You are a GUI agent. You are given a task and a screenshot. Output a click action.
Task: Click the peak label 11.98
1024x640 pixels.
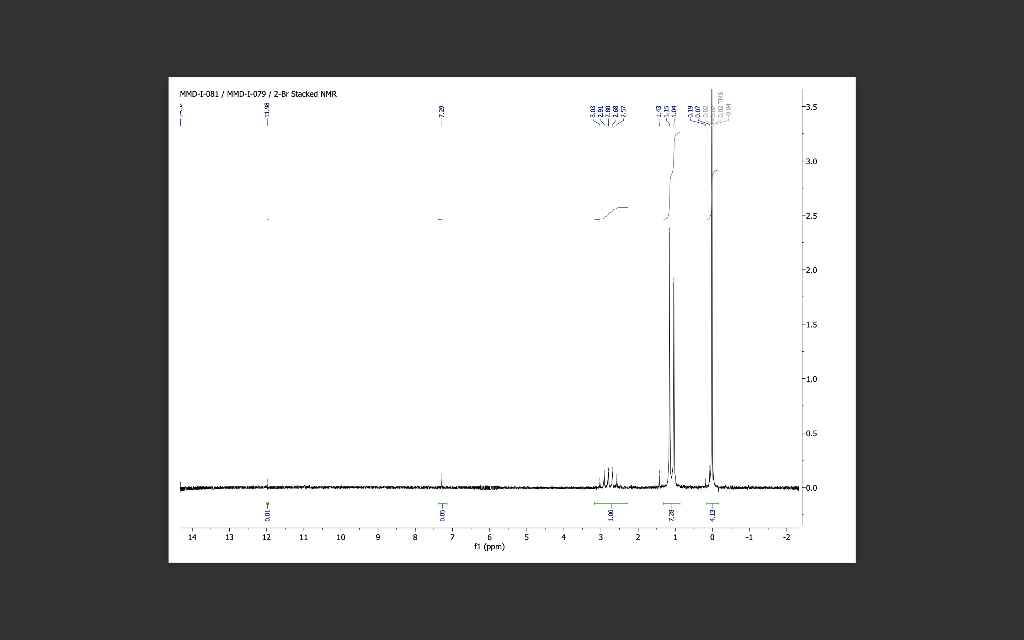[266, 110]
